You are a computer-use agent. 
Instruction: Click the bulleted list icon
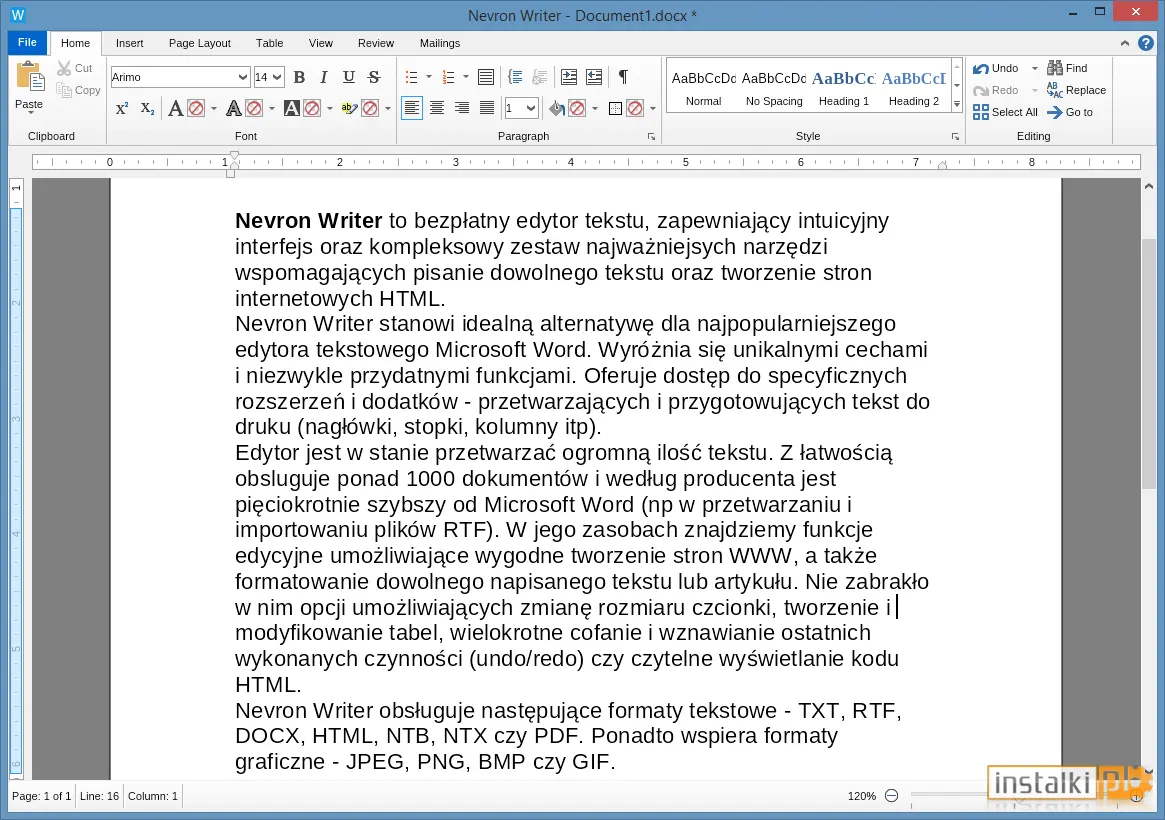pyautogui.click(x=412, y=77)
